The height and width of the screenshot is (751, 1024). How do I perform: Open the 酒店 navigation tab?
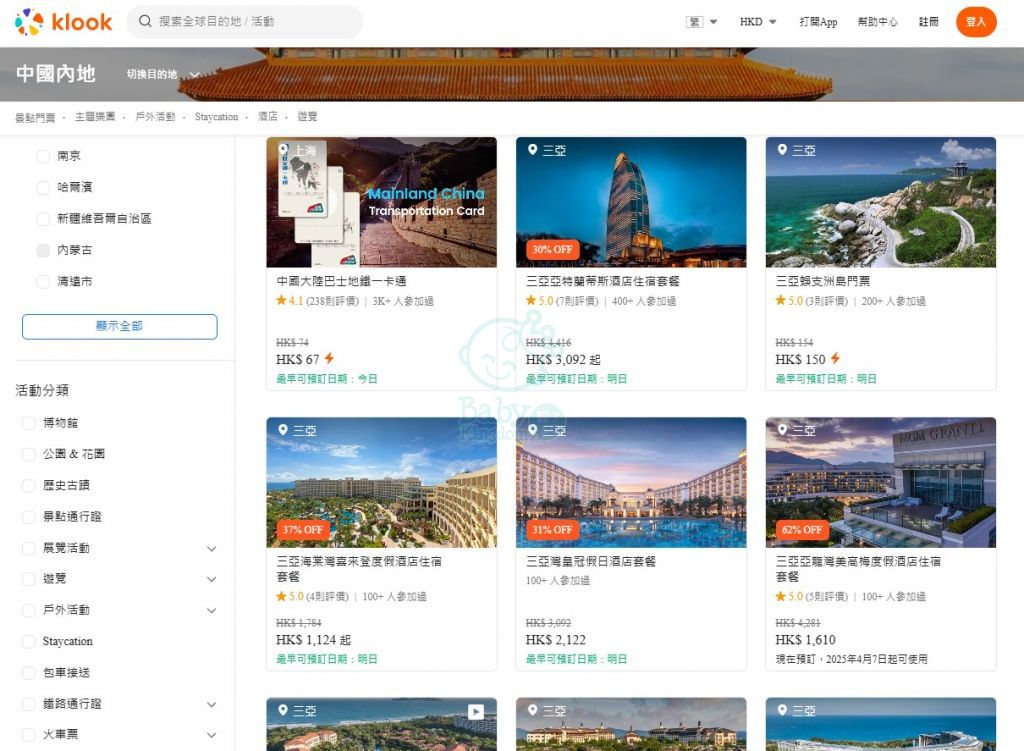(267, 117)
